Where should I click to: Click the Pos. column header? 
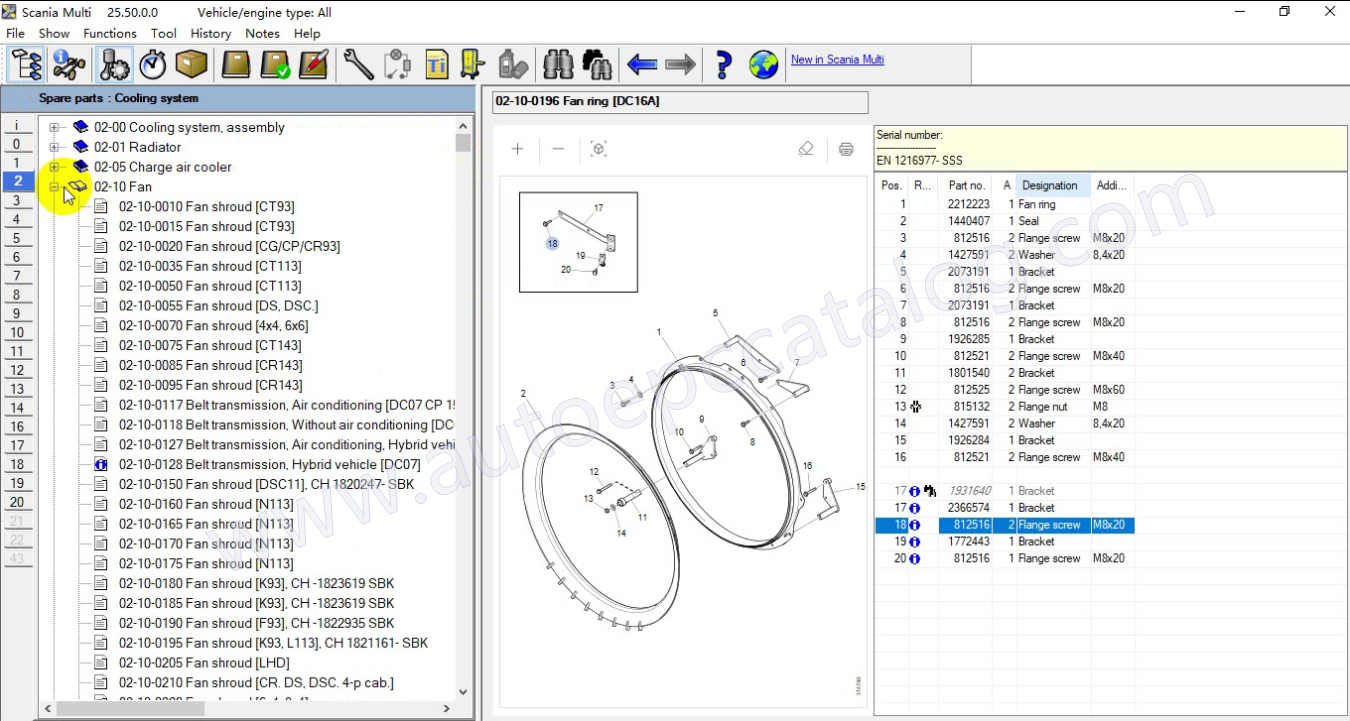(892, 185)
